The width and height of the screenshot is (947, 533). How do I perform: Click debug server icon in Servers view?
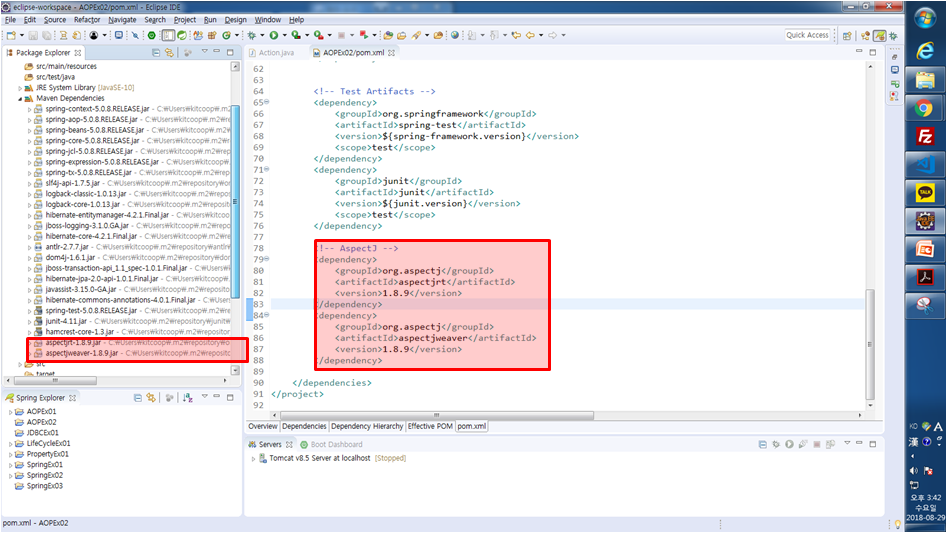pyautogui.click(x=776, y=444)
